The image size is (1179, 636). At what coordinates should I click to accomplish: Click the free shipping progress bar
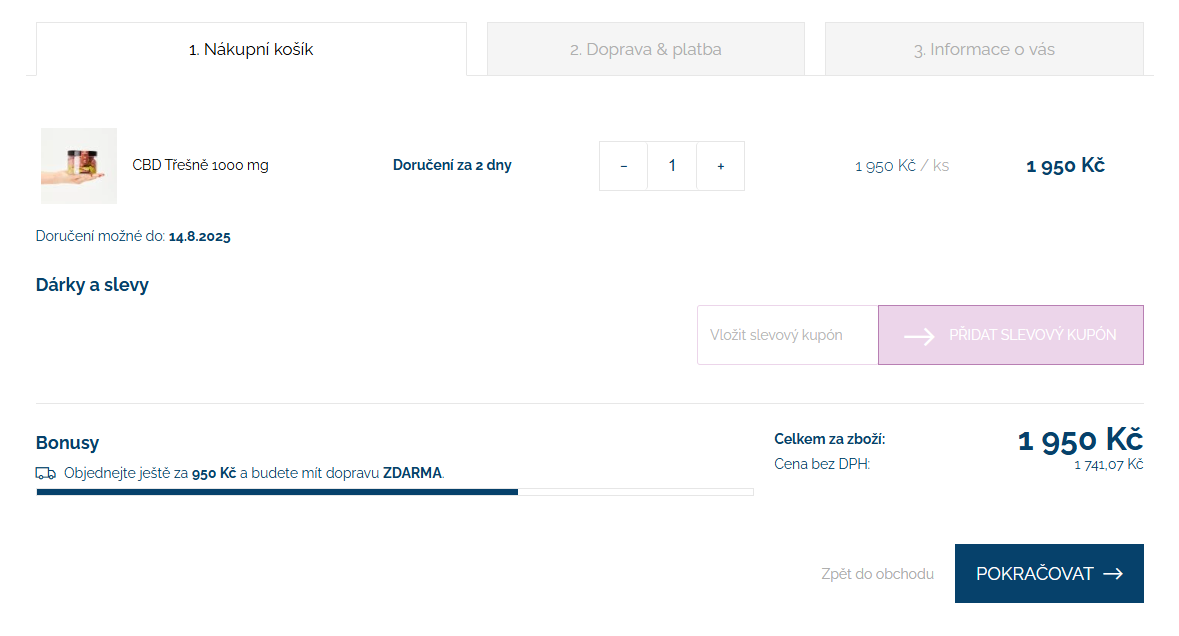pyautogui.click(x=394, y=492)
